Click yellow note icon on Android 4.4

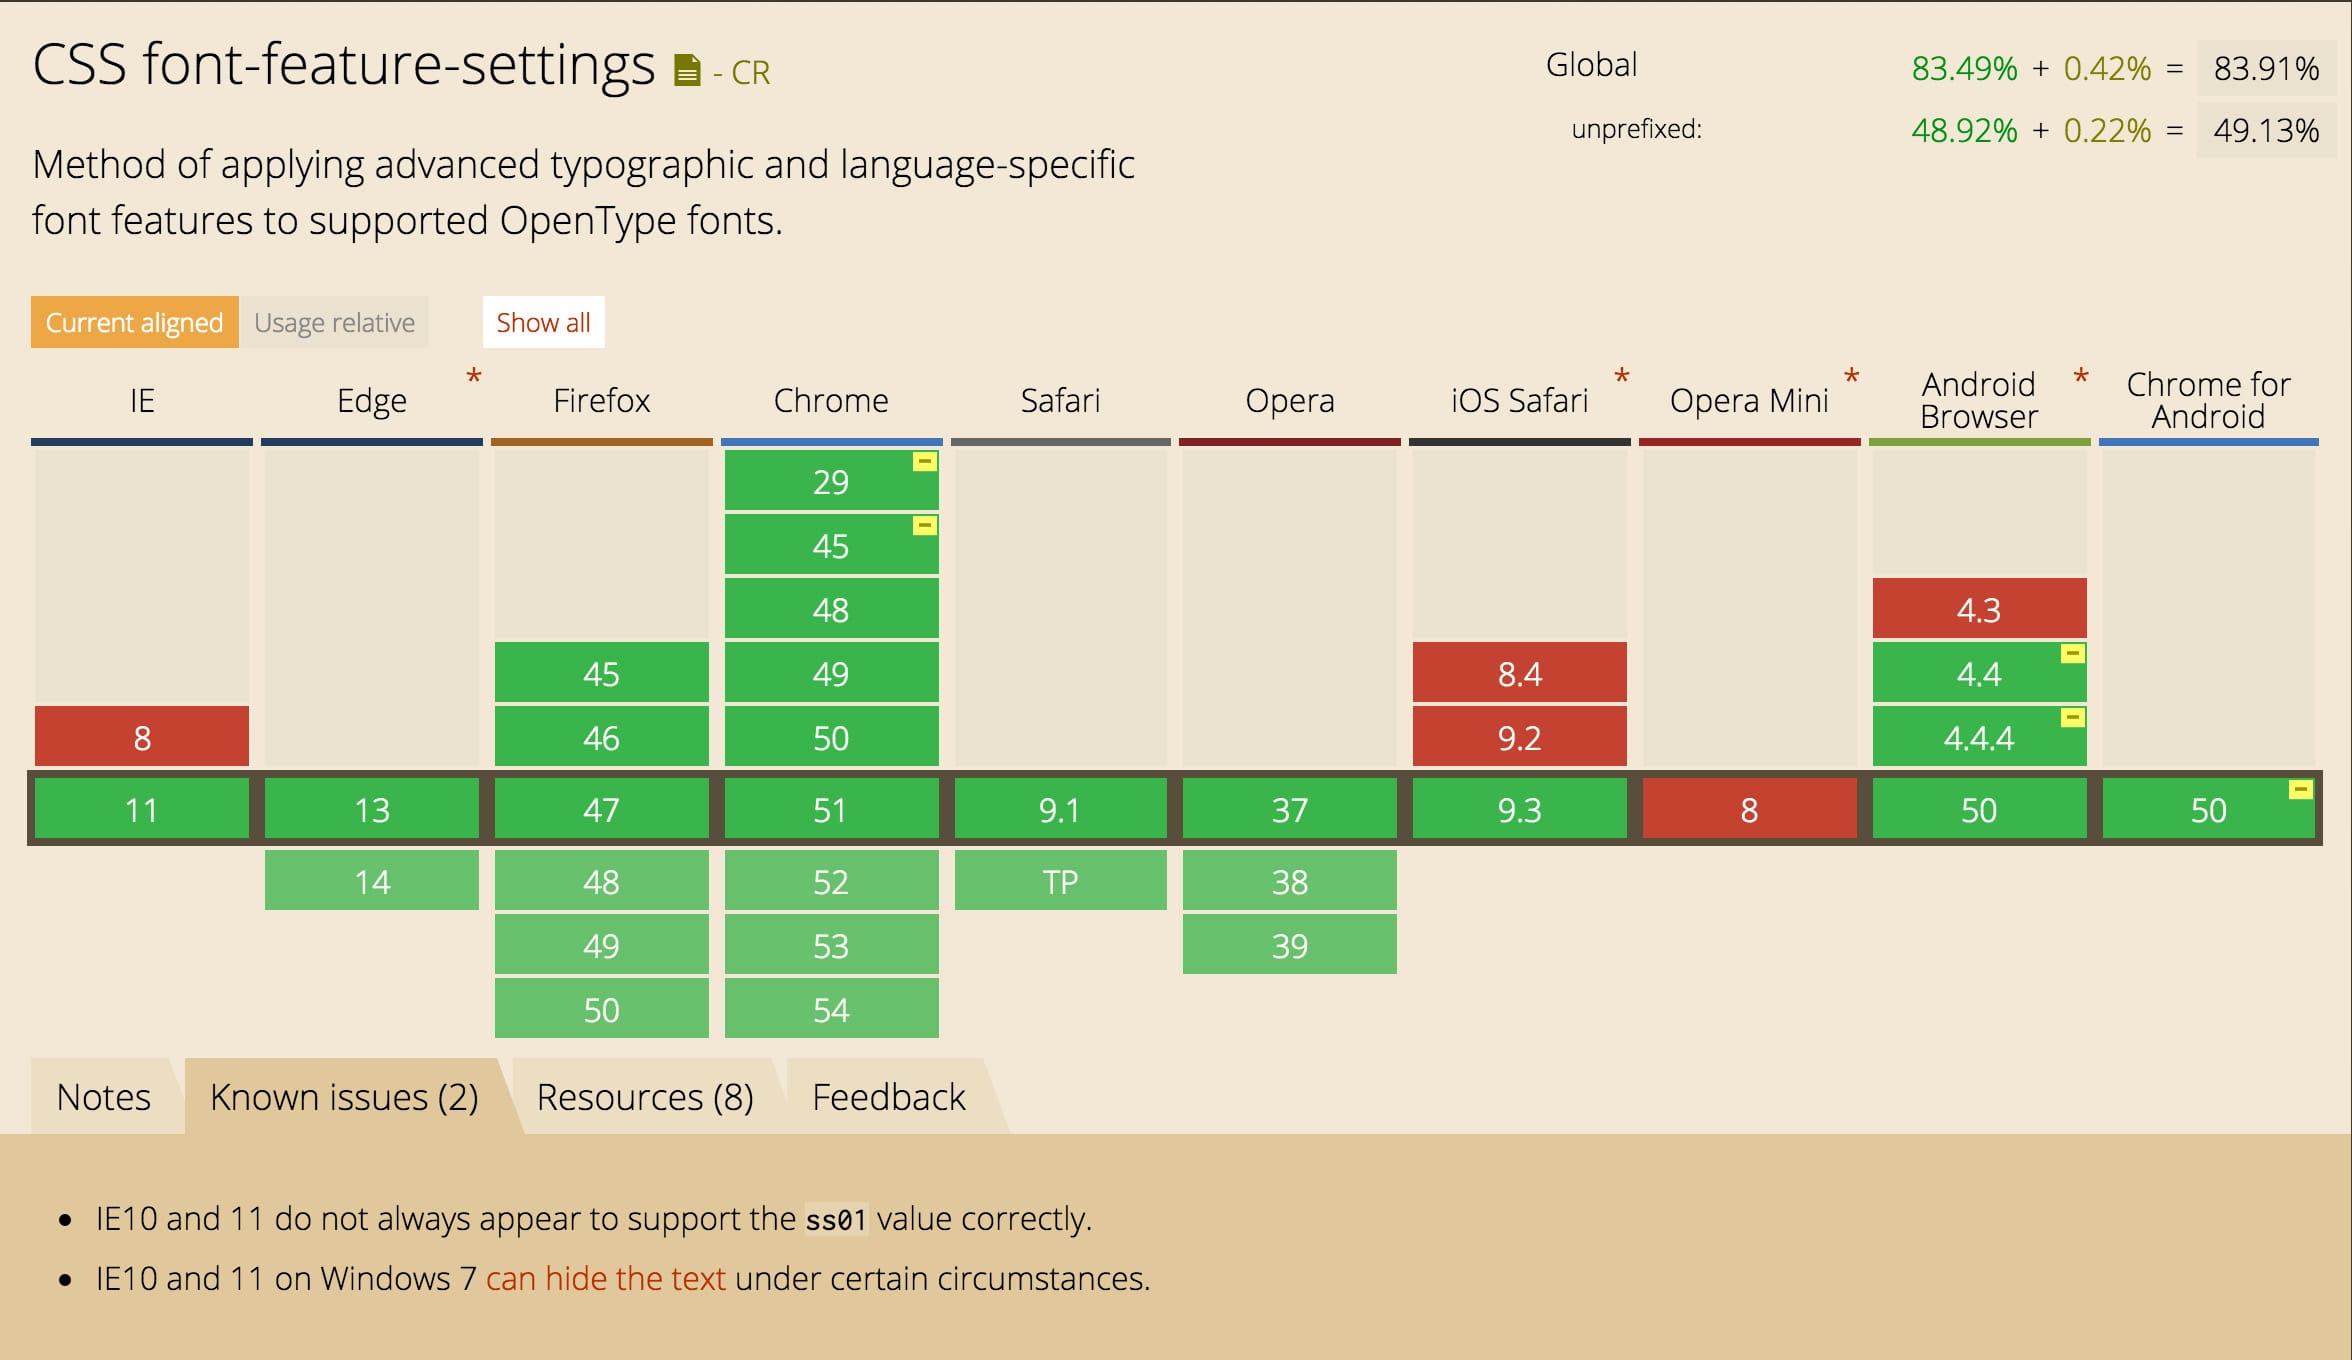2073,654
